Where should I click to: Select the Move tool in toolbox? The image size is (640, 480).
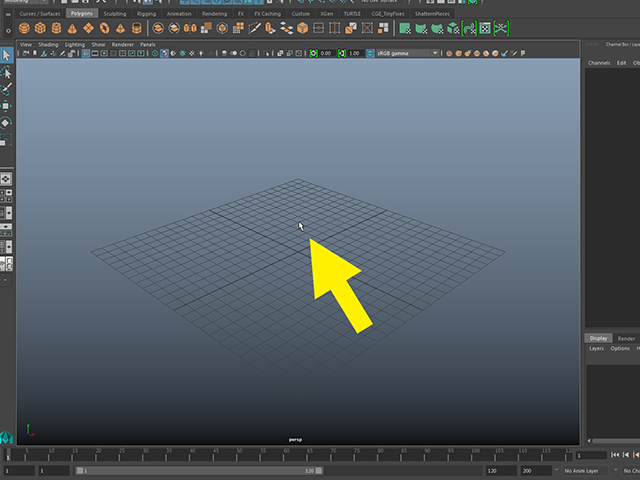pos(6,106)
